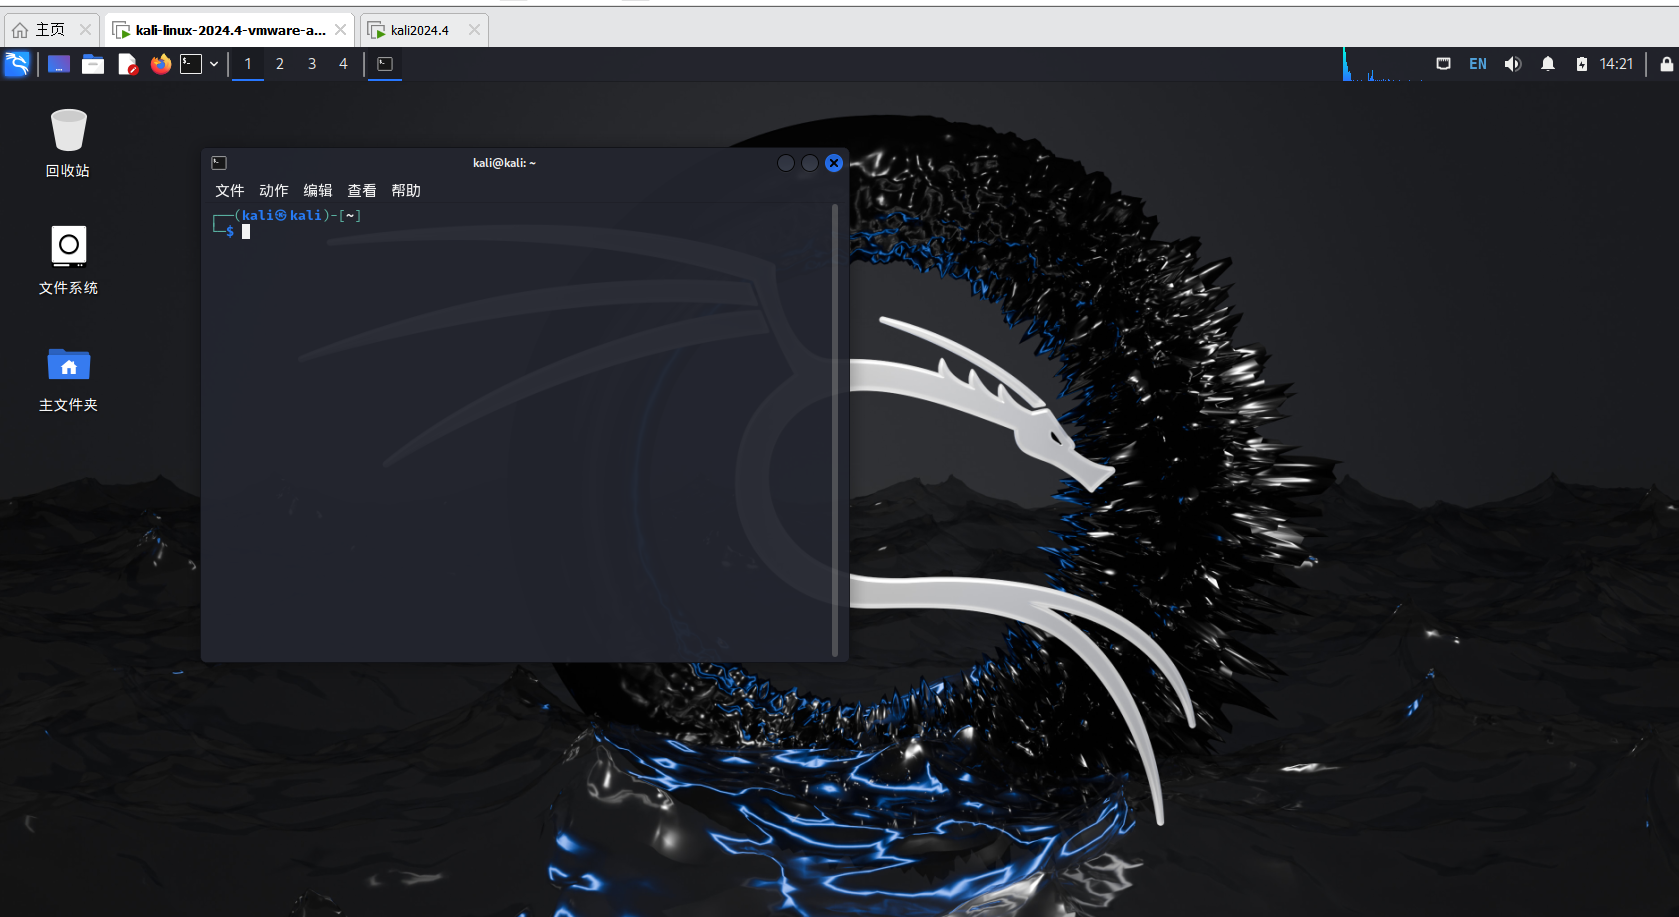Screen dimensions: 1679x917
Task: Open terminal emulator from the panel
Action: pos(191,64)
